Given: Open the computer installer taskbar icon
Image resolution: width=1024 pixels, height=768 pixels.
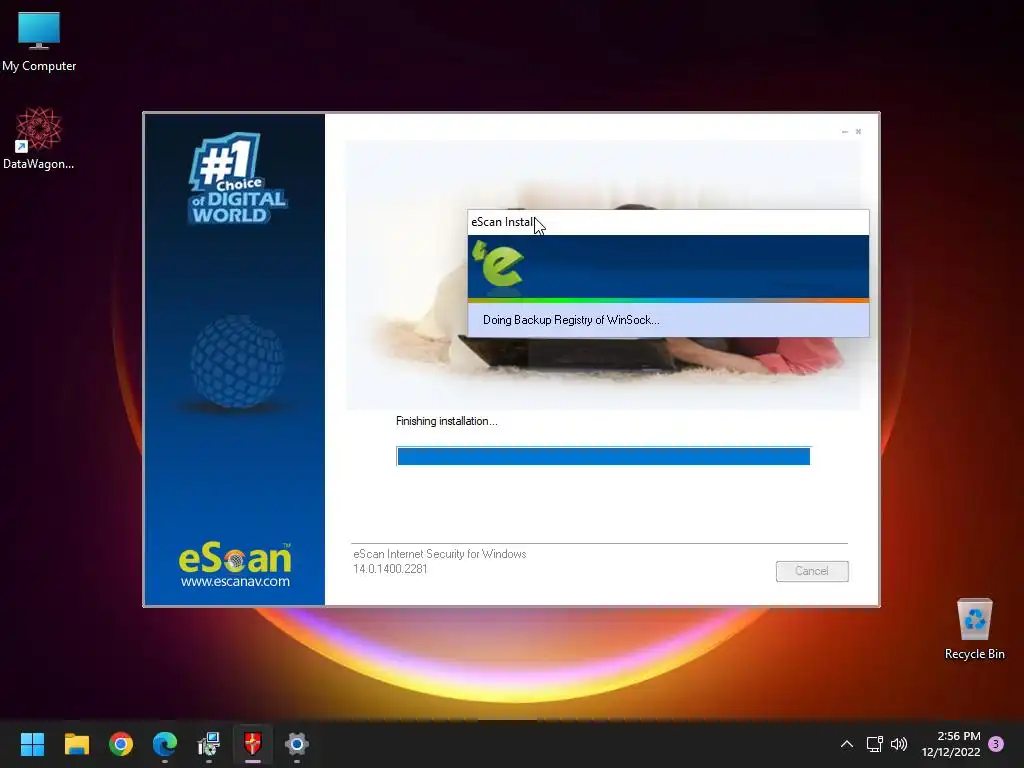Looking at the screenshot, I should (x=209, y=744).
